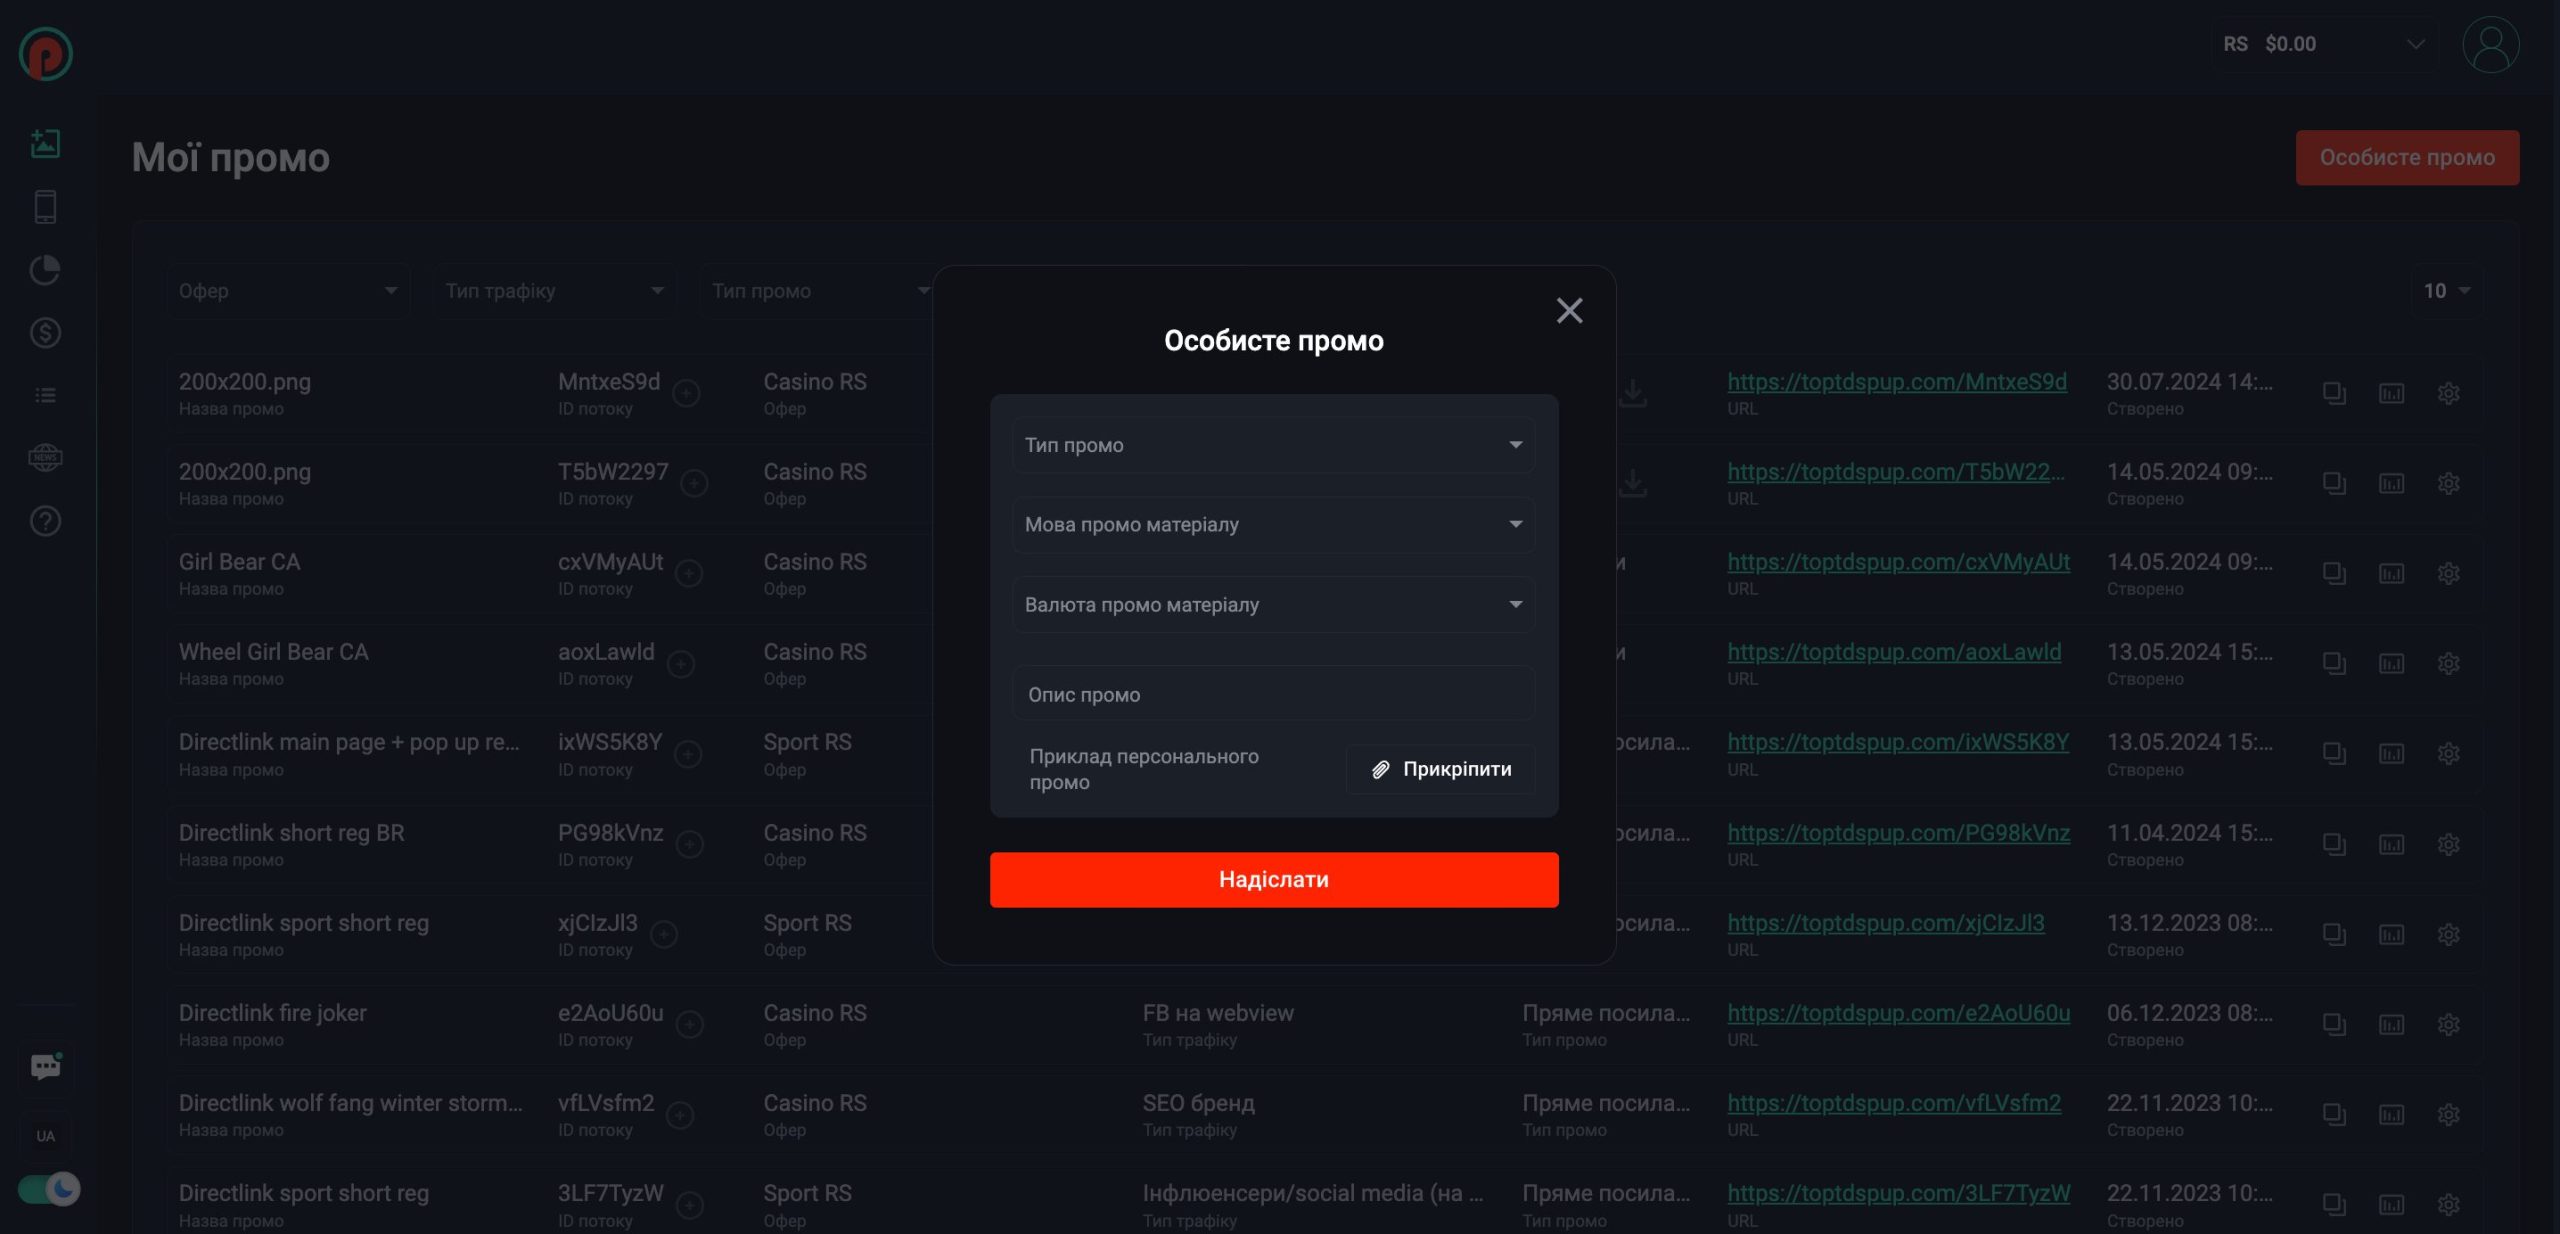Open the RS $0.00 balance dropdown
Viewport: 2560px width, 1234px height.
2322,44
